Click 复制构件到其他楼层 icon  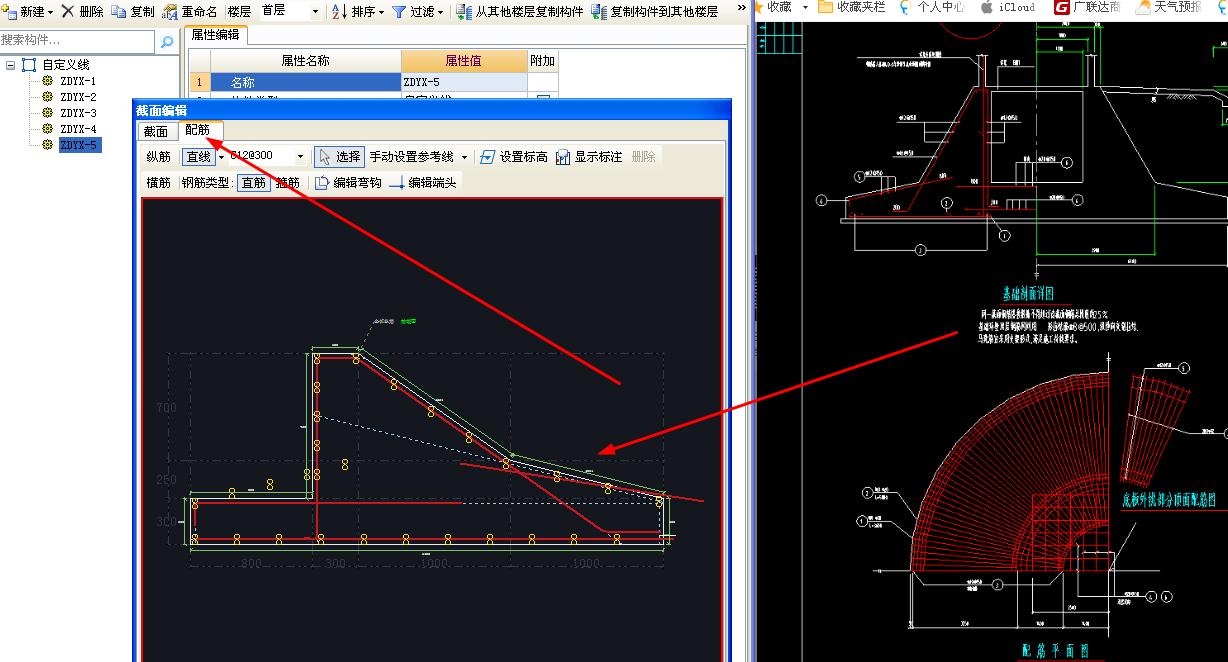click(x=599, y=12)
